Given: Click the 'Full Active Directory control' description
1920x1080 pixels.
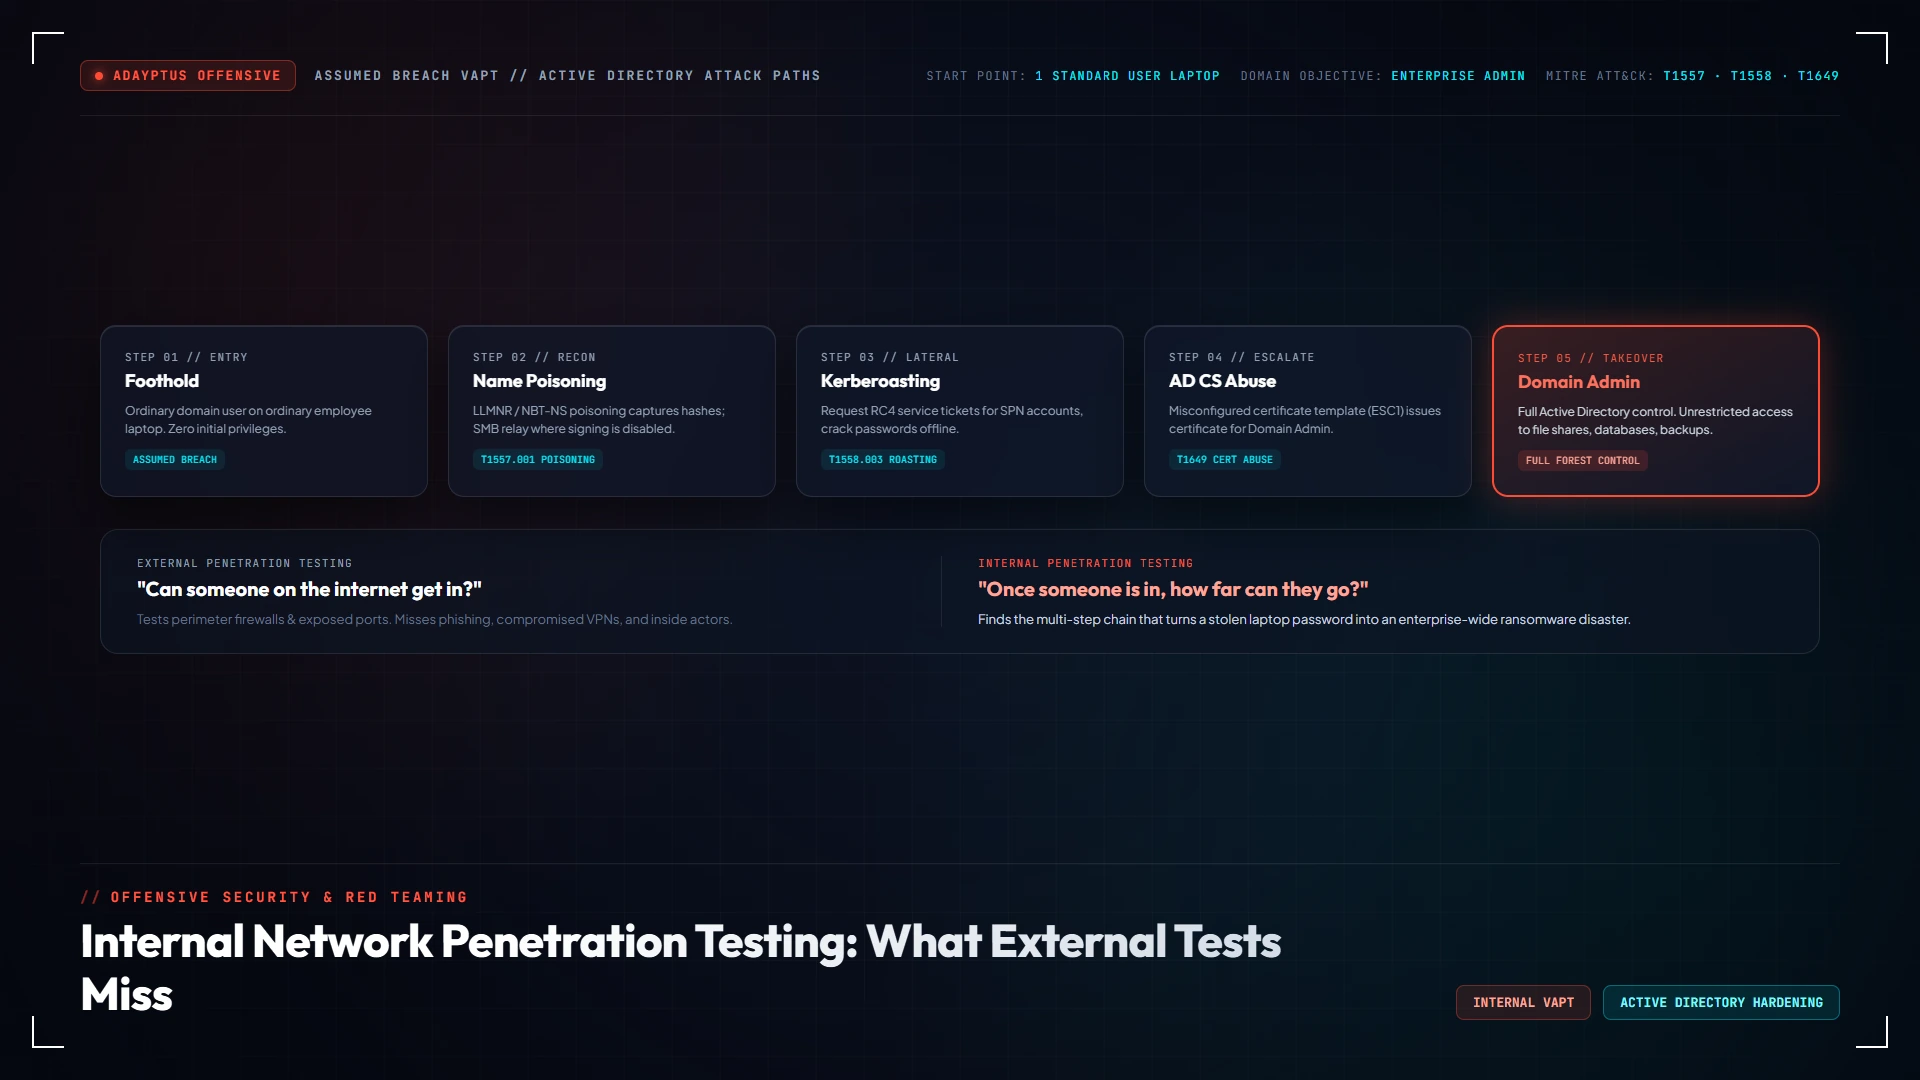Looking at the screenshot, I should [1655, 421].
